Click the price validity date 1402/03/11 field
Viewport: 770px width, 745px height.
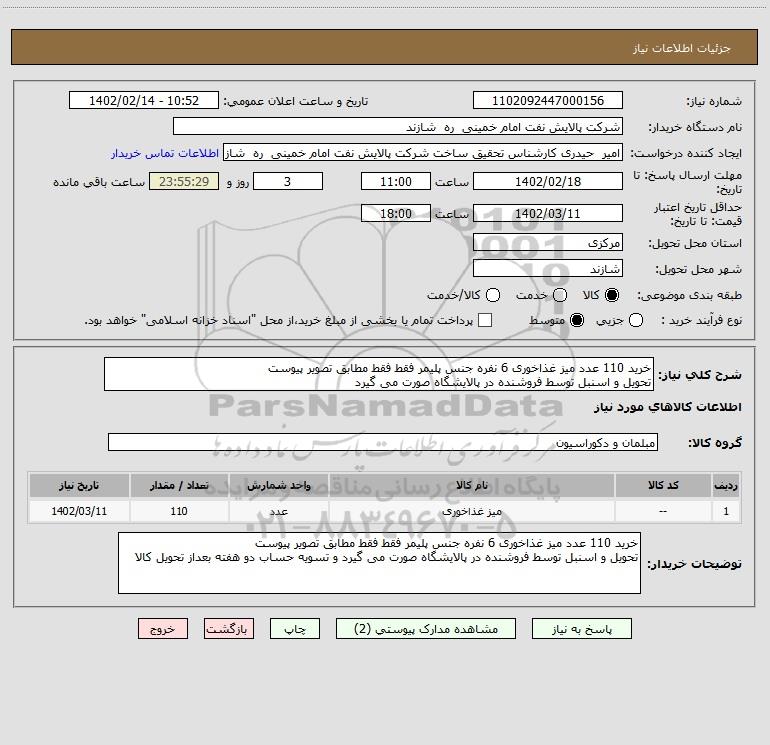pos(548,213)
